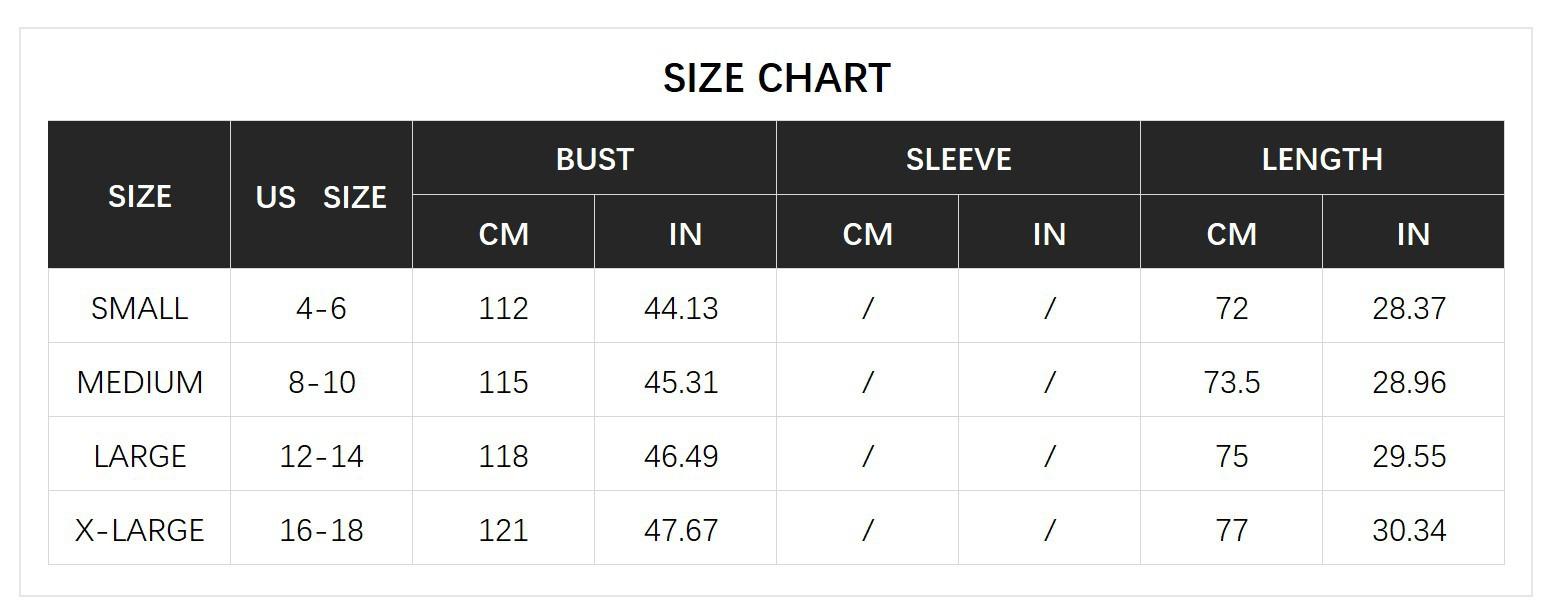Click the 30.34 length inch value
This screenshot has width=1552, height=615.
1409,530
